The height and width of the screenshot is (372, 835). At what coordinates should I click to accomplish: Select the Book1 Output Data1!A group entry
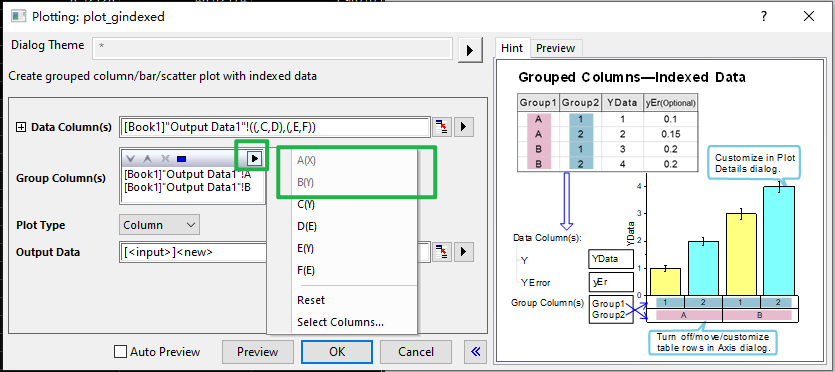click(x=187, y=174)
